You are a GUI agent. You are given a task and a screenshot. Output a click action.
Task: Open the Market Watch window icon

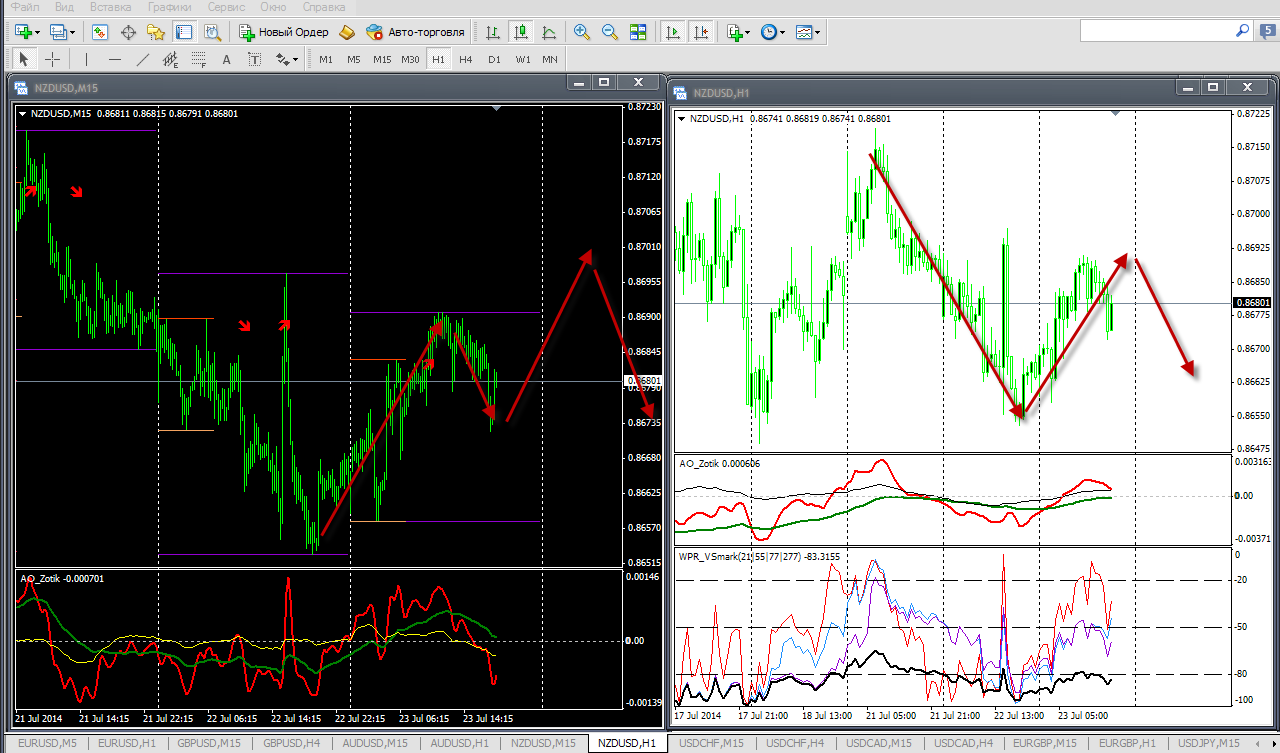click(100, 32)
